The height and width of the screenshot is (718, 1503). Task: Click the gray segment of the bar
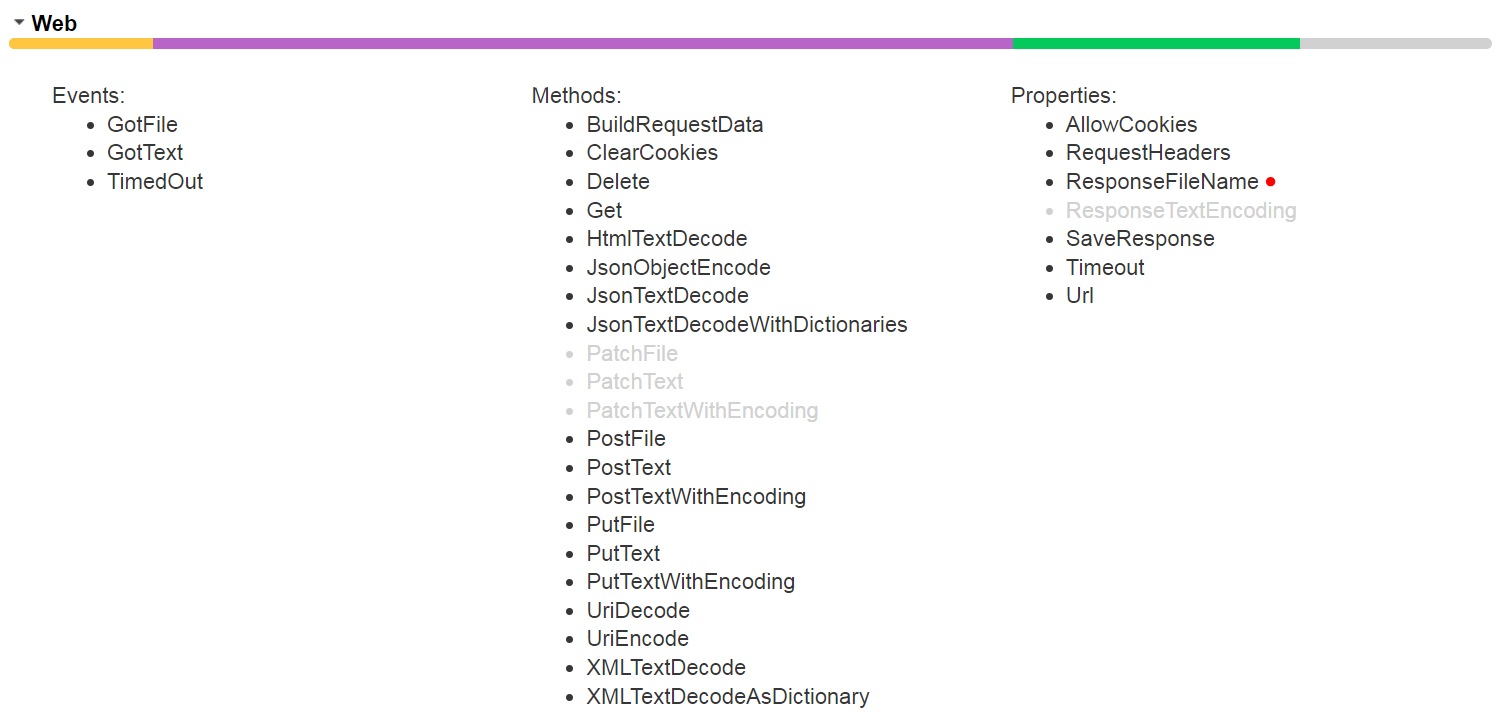click(x=1395, y=44)
